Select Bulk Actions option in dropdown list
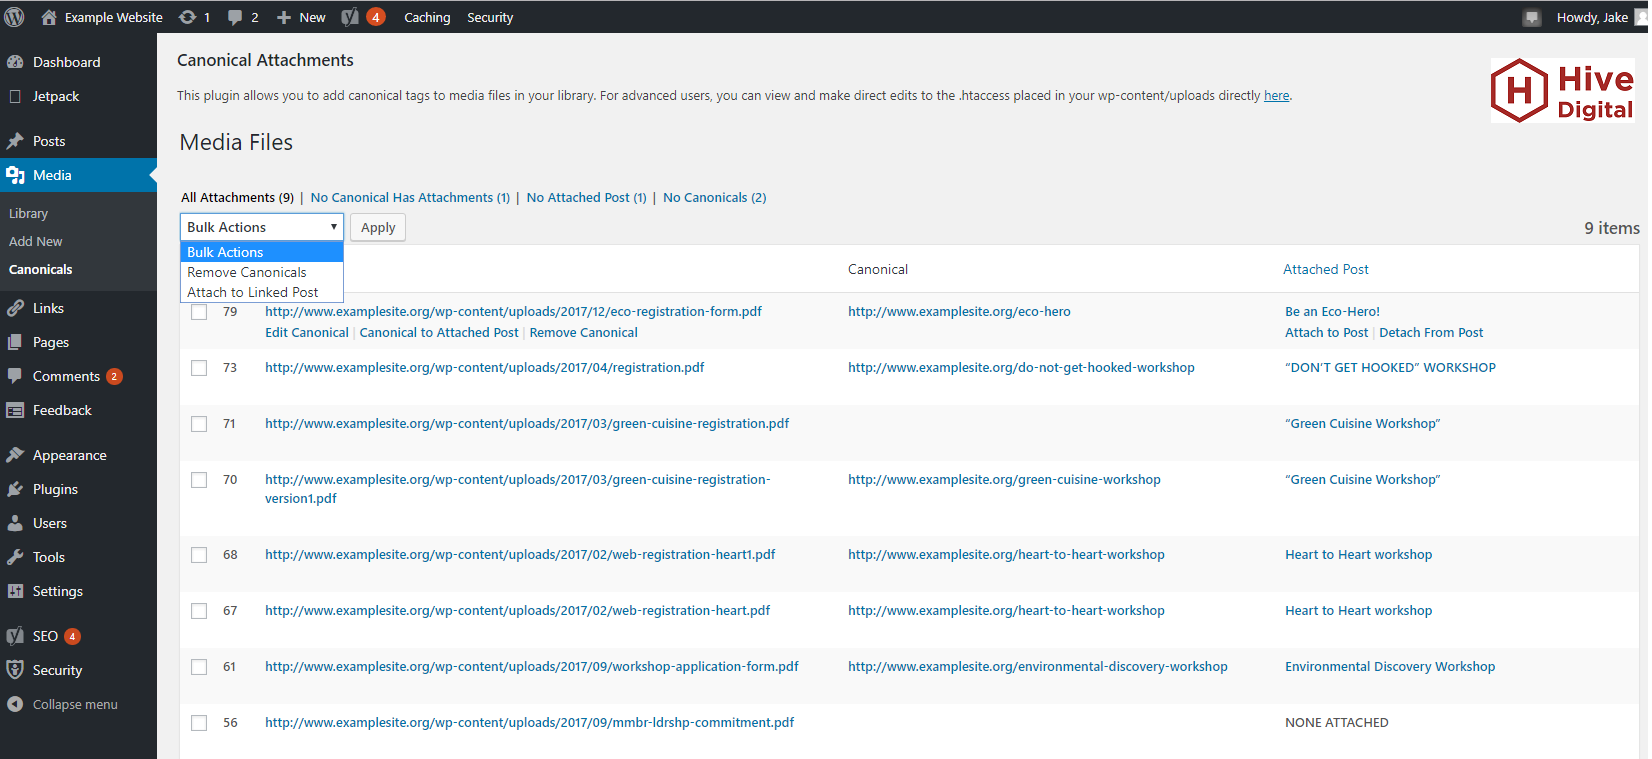This screenshot has width=1652, height=759. tap(262, 252)
